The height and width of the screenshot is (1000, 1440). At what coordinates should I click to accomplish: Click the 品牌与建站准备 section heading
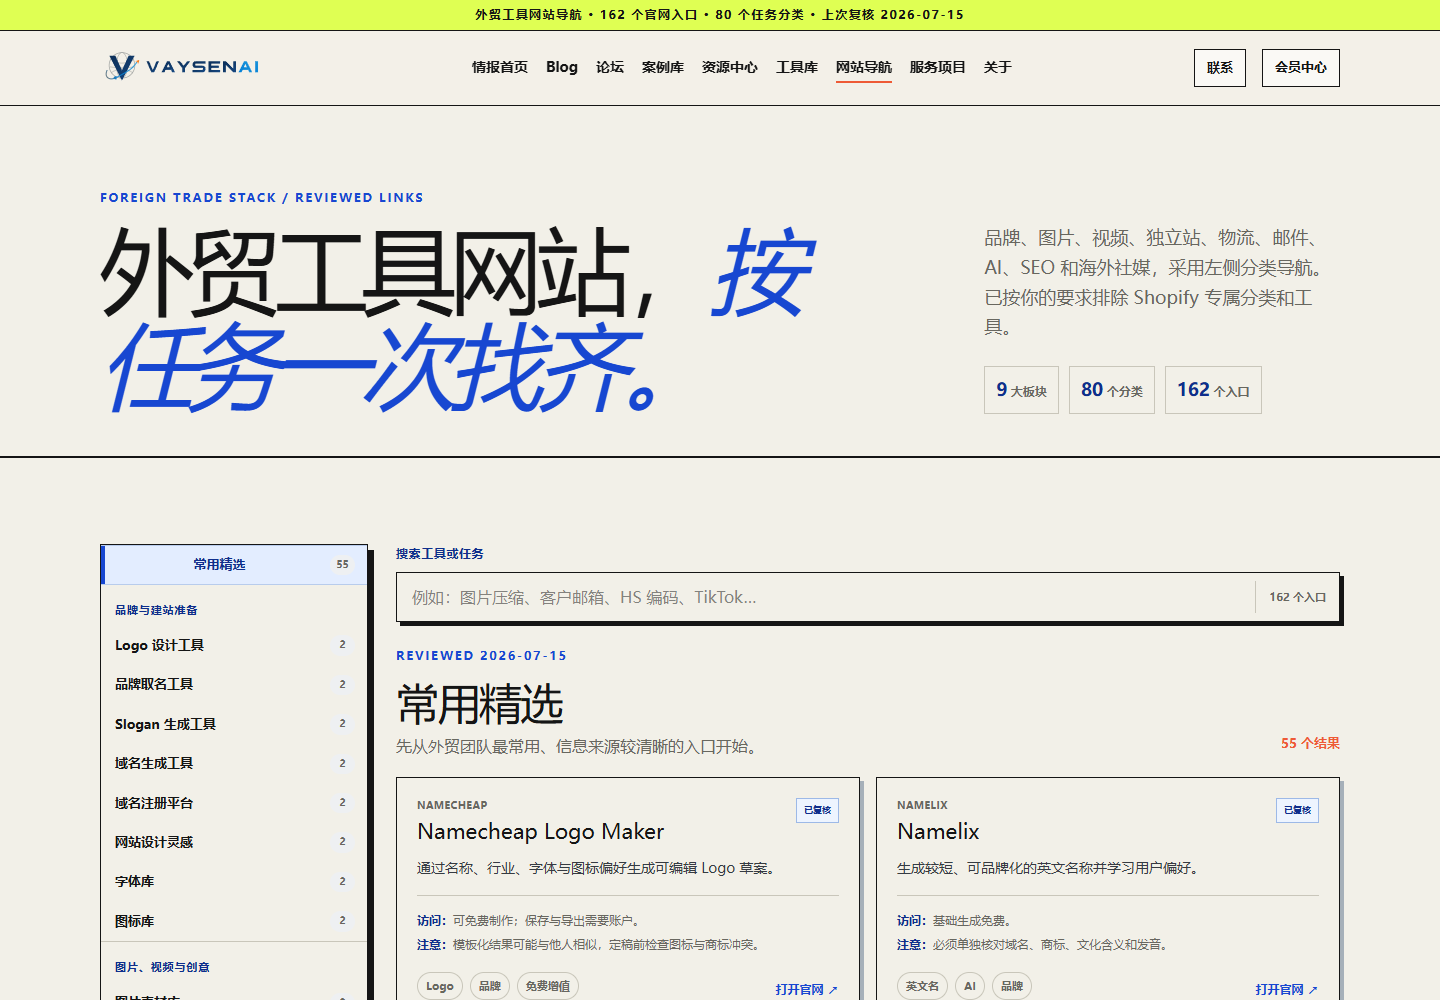pyautogui.click(x=156, y=610)
